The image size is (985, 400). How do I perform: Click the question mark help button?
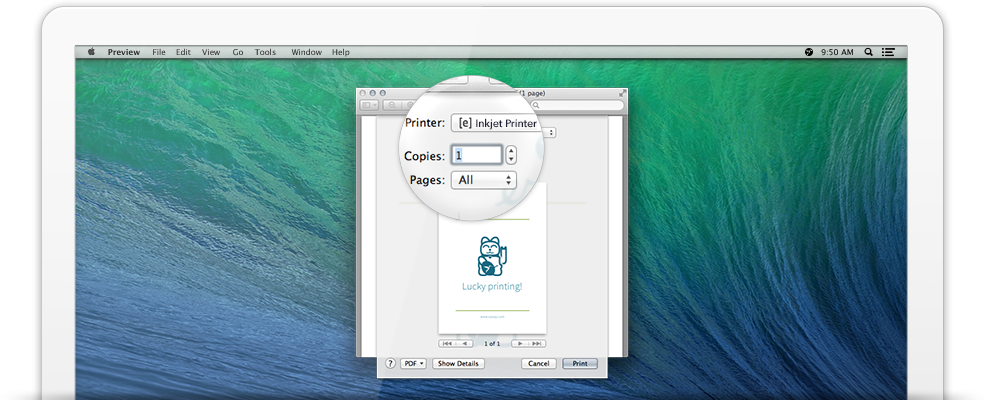[x=390, y=364]
